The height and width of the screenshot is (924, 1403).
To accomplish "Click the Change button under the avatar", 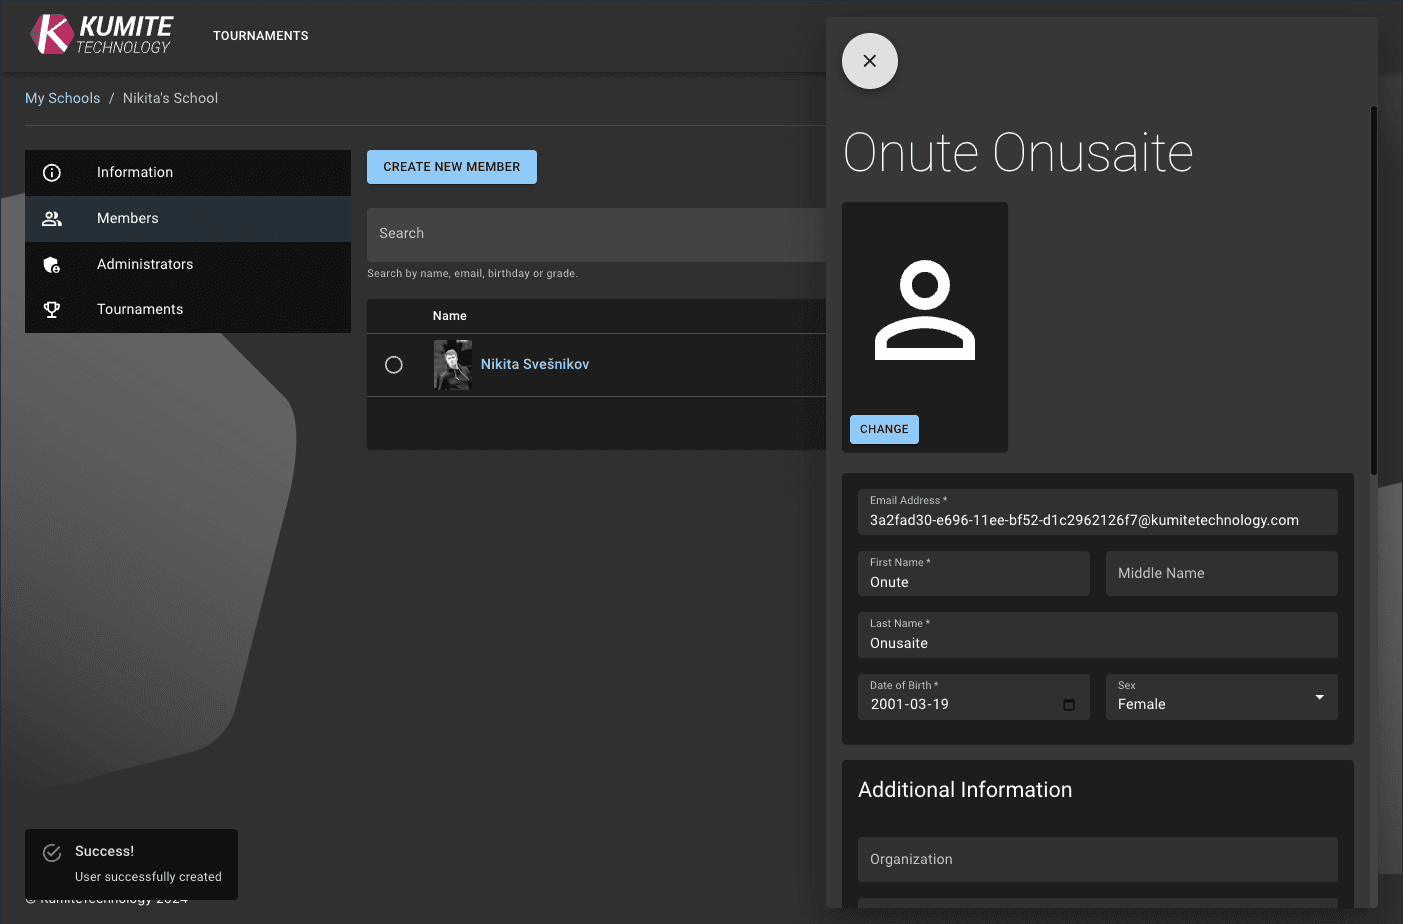I will tap(884, 429).
